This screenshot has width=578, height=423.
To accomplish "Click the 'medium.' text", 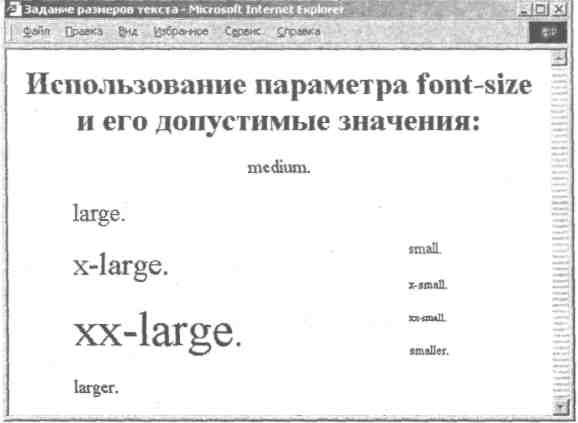I will [279, 168].
